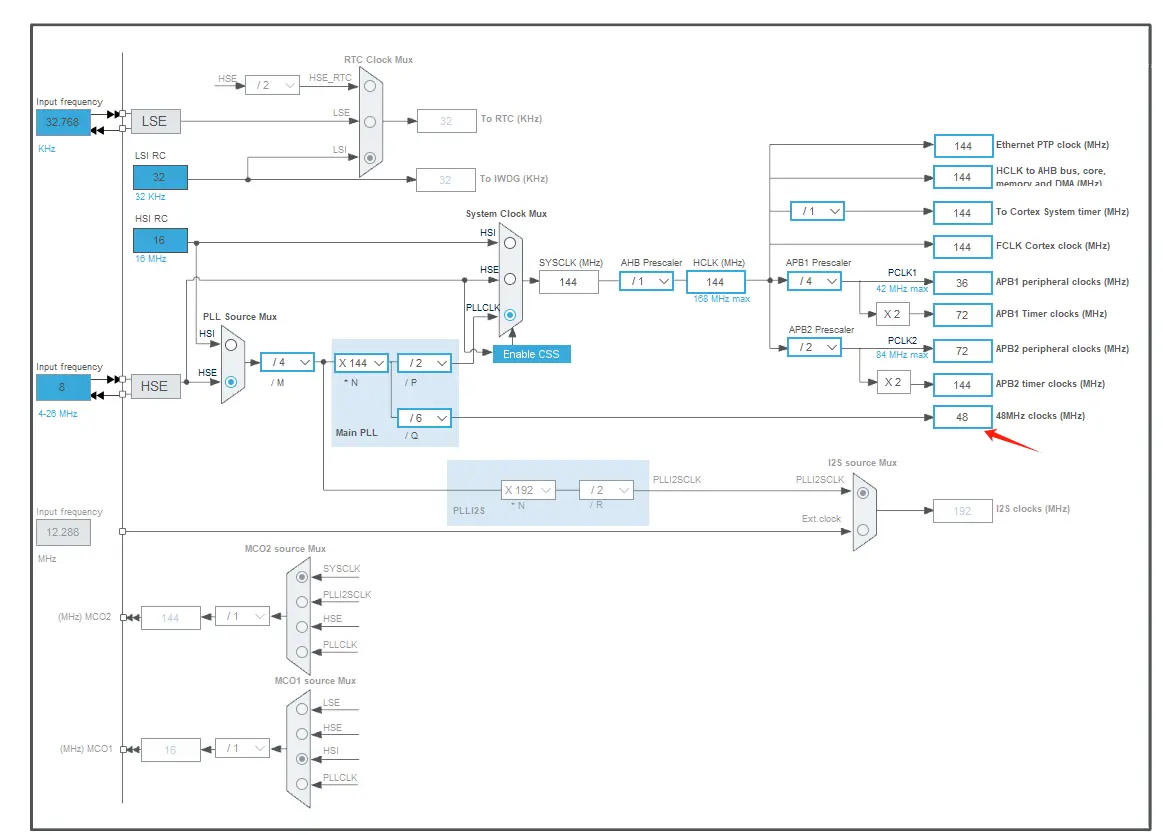Select LSI input on RTC Clock Mux
The image size is (1163, 835).
[x=369, y=157]
